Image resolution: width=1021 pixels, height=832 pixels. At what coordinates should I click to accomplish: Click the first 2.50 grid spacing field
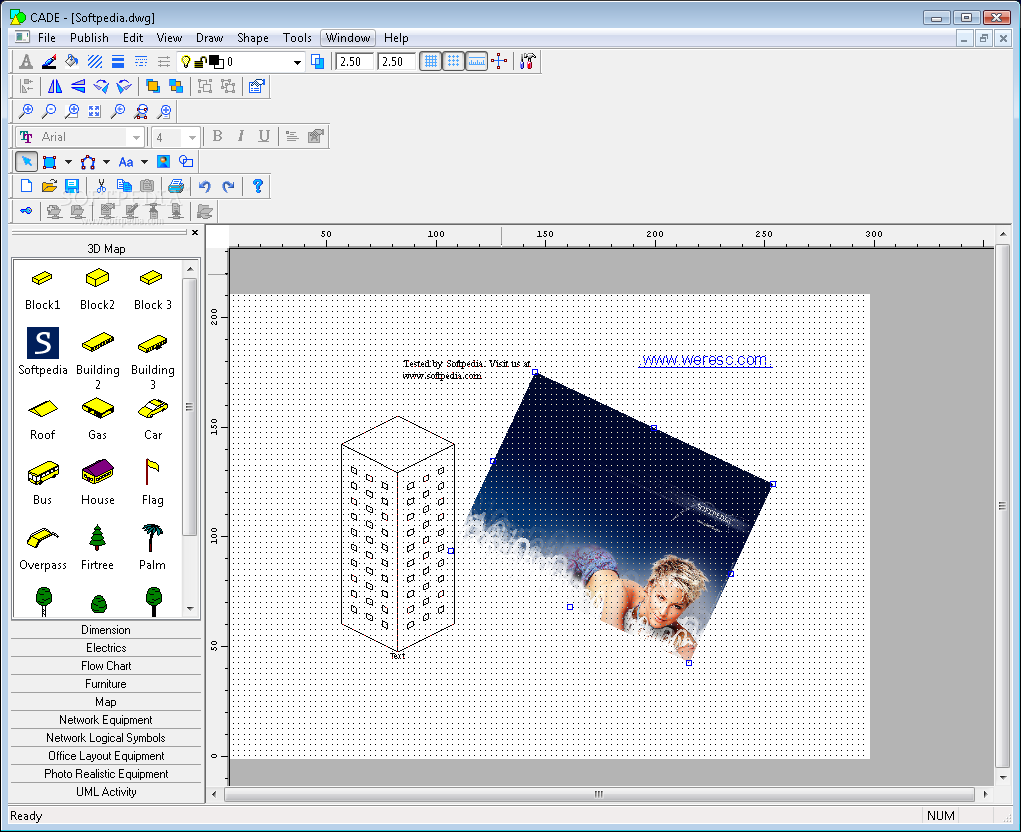coord(354,62)
